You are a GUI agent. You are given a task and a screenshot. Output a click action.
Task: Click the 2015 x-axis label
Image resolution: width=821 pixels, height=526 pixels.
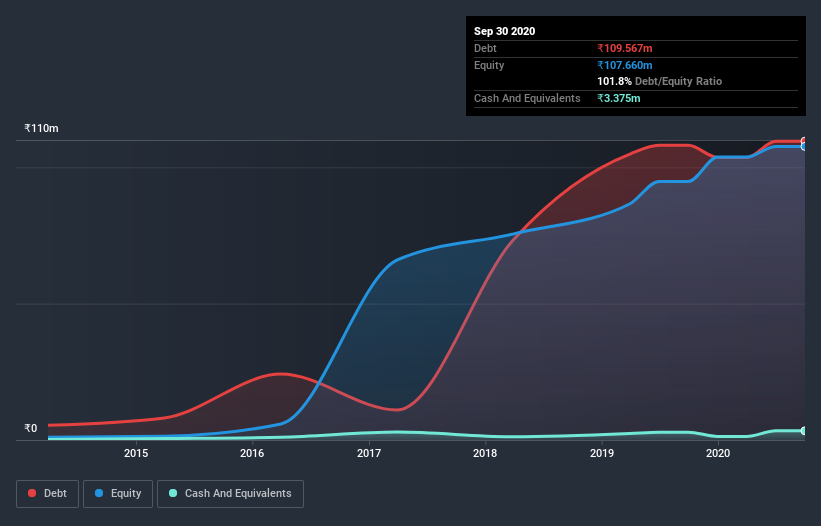click(x=136, y=453)
